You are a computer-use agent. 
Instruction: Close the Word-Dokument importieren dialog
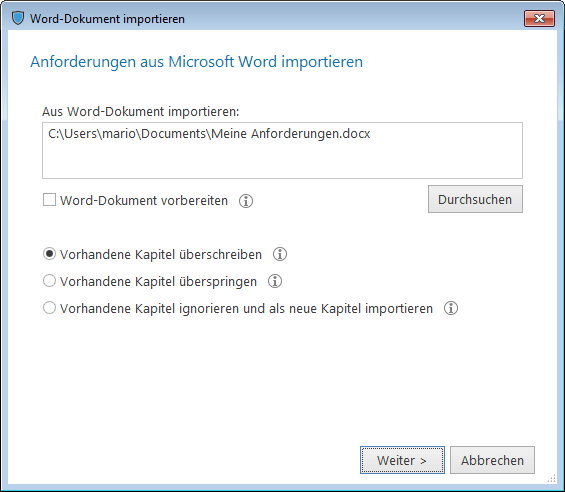coord(539,18)
